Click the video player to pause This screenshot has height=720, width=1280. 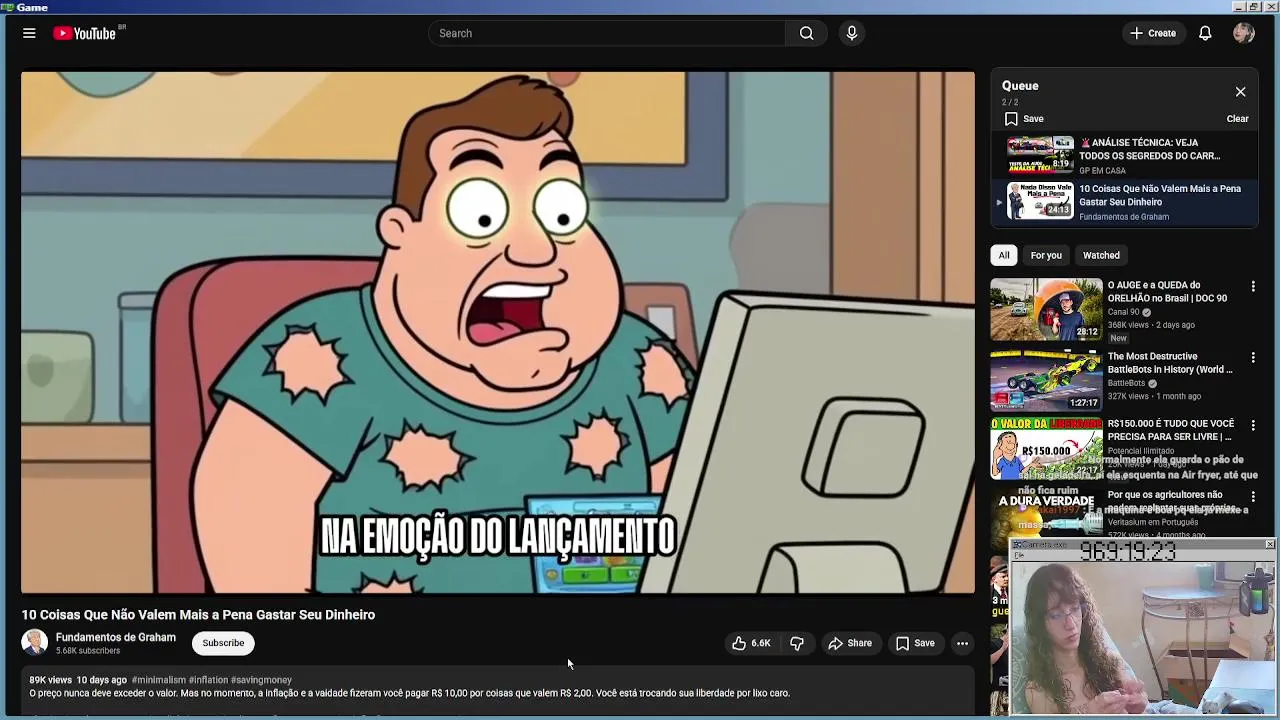point(498,332)
